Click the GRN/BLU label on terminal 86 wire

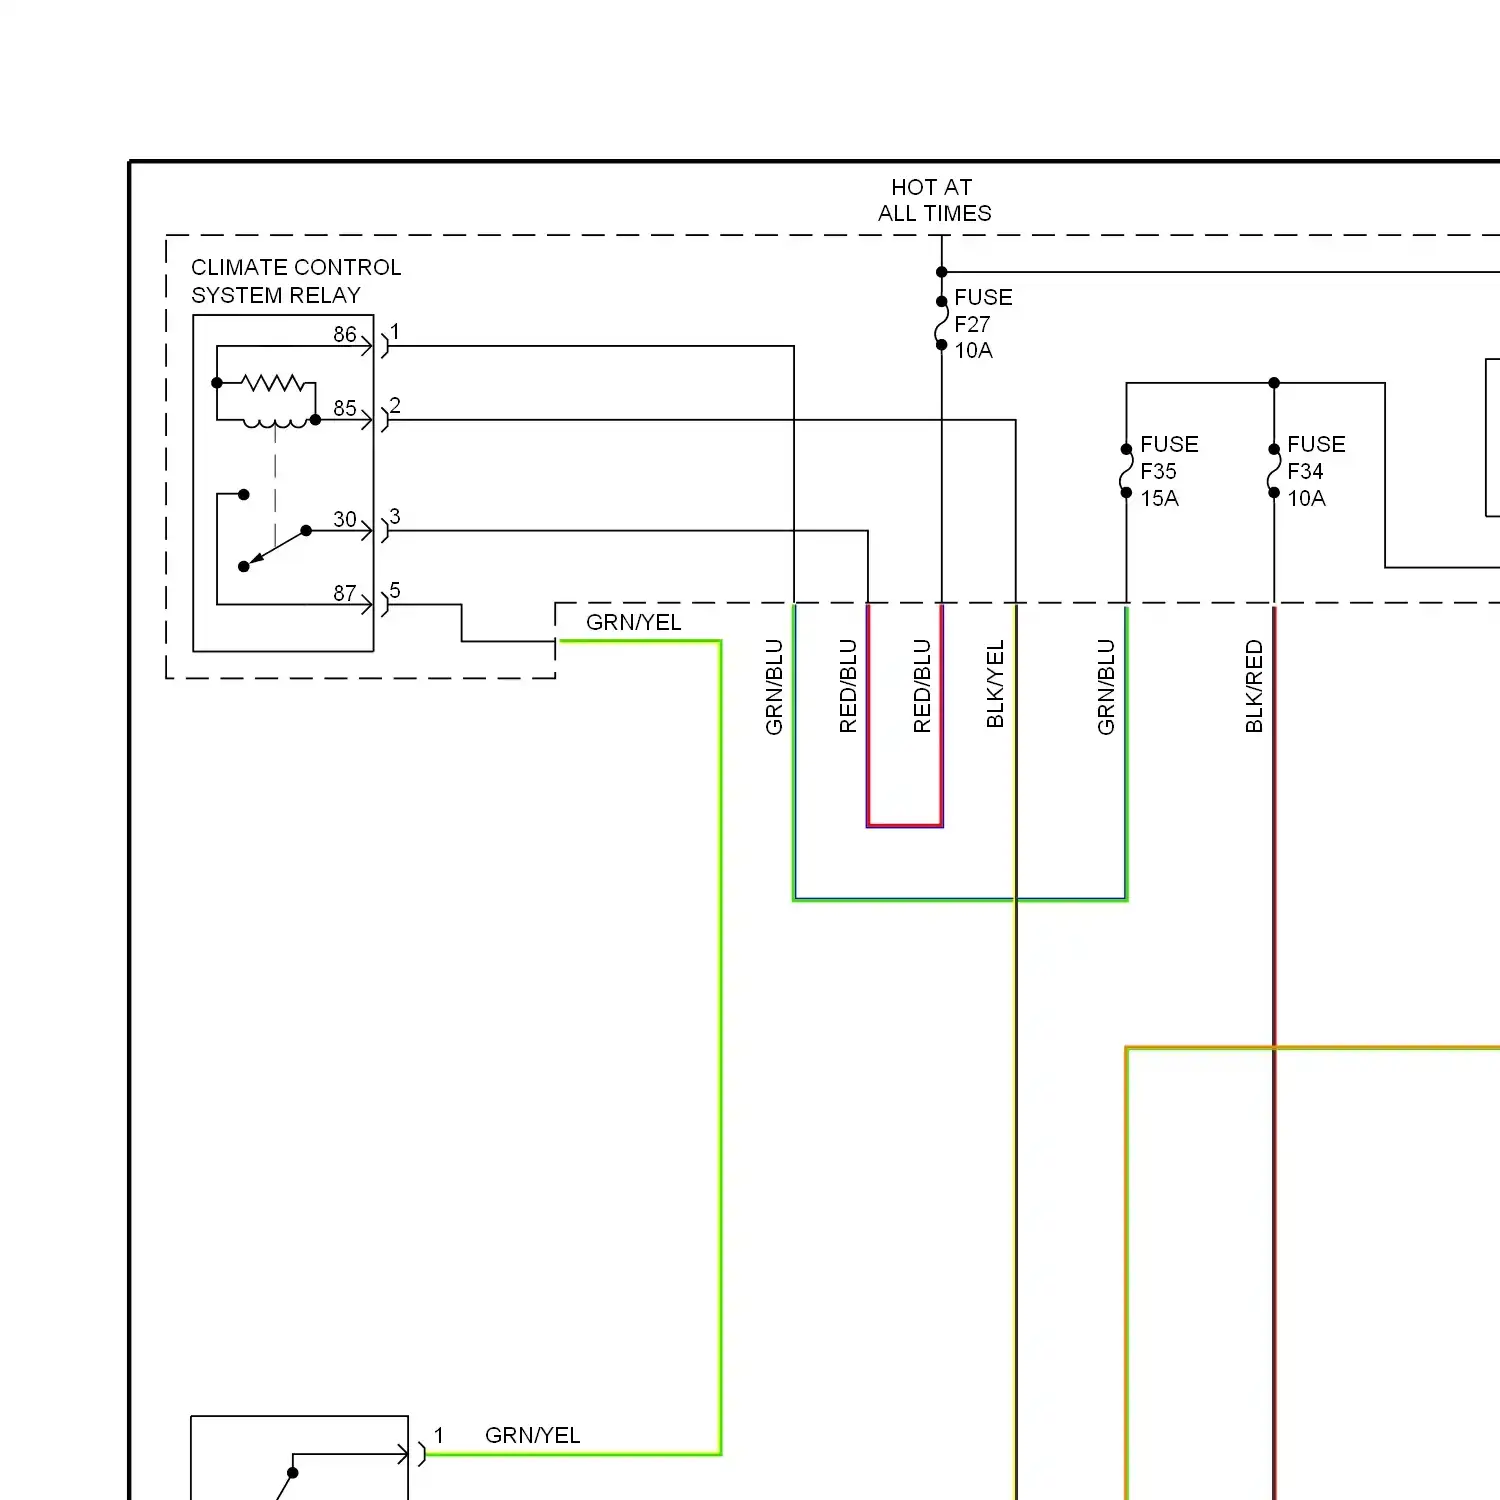(x=774, y=687)
